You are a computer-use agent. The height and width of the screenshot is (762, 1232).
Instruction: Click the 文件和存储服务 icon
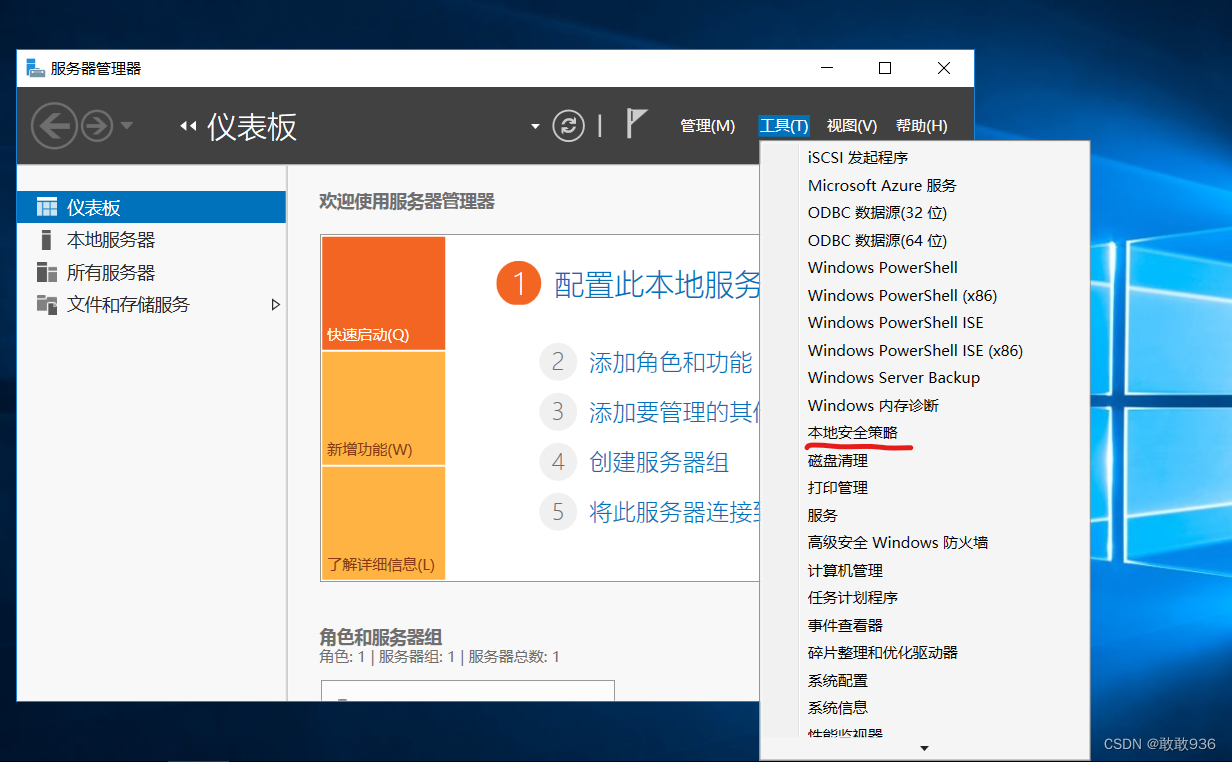(47, 305)
